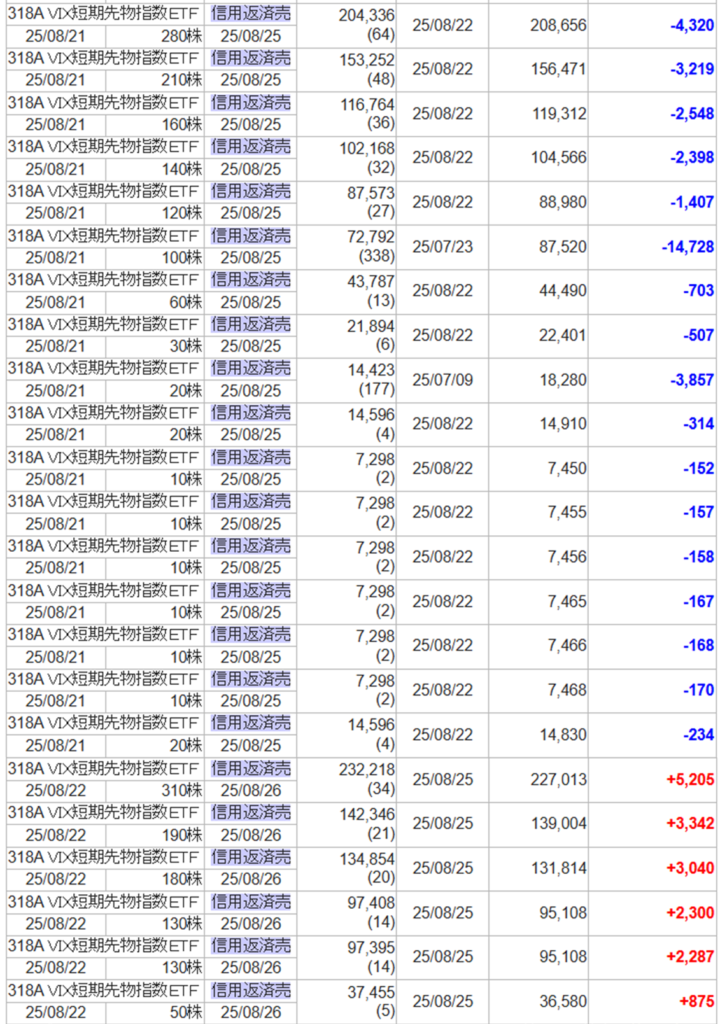Screen dimensions: 720x1024
Task: Click the sale amount 232,218
Action: 367,769
